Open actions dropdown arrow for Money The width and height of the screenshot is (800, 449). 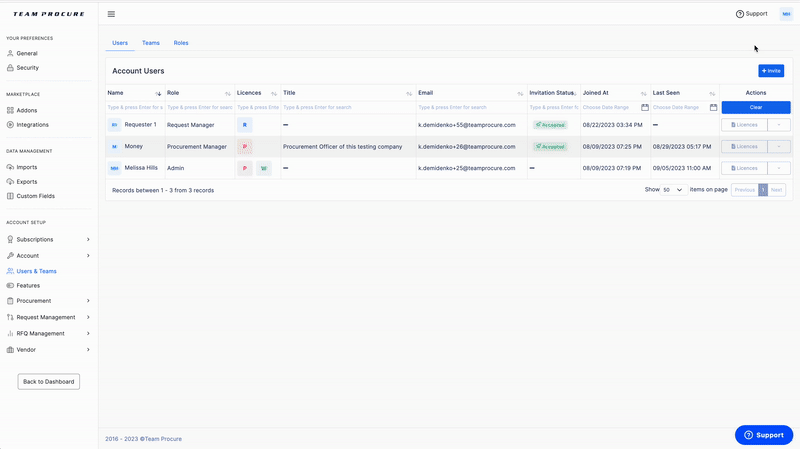[779, 146]
